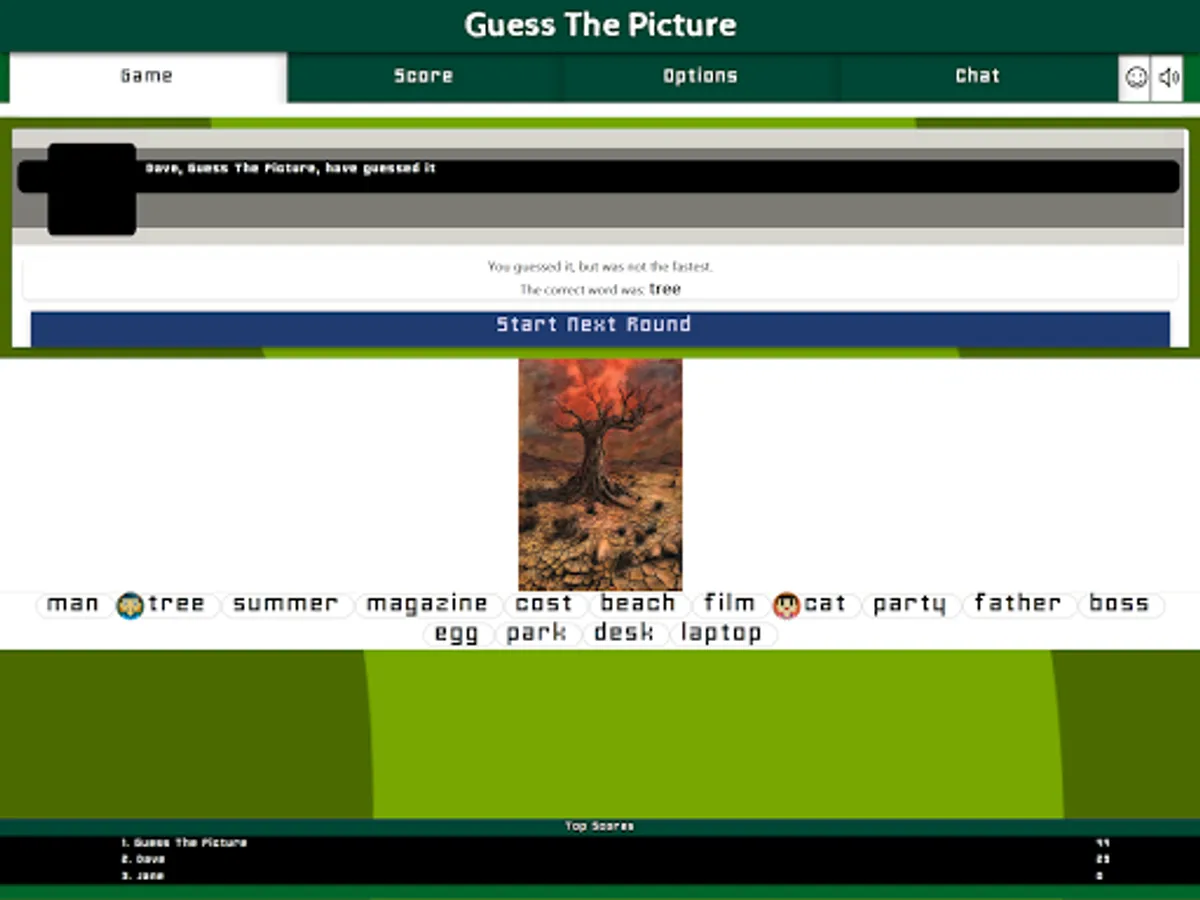Pick the word film
The width and height of the screenshot is (1200, 900).
pos(729,605)
